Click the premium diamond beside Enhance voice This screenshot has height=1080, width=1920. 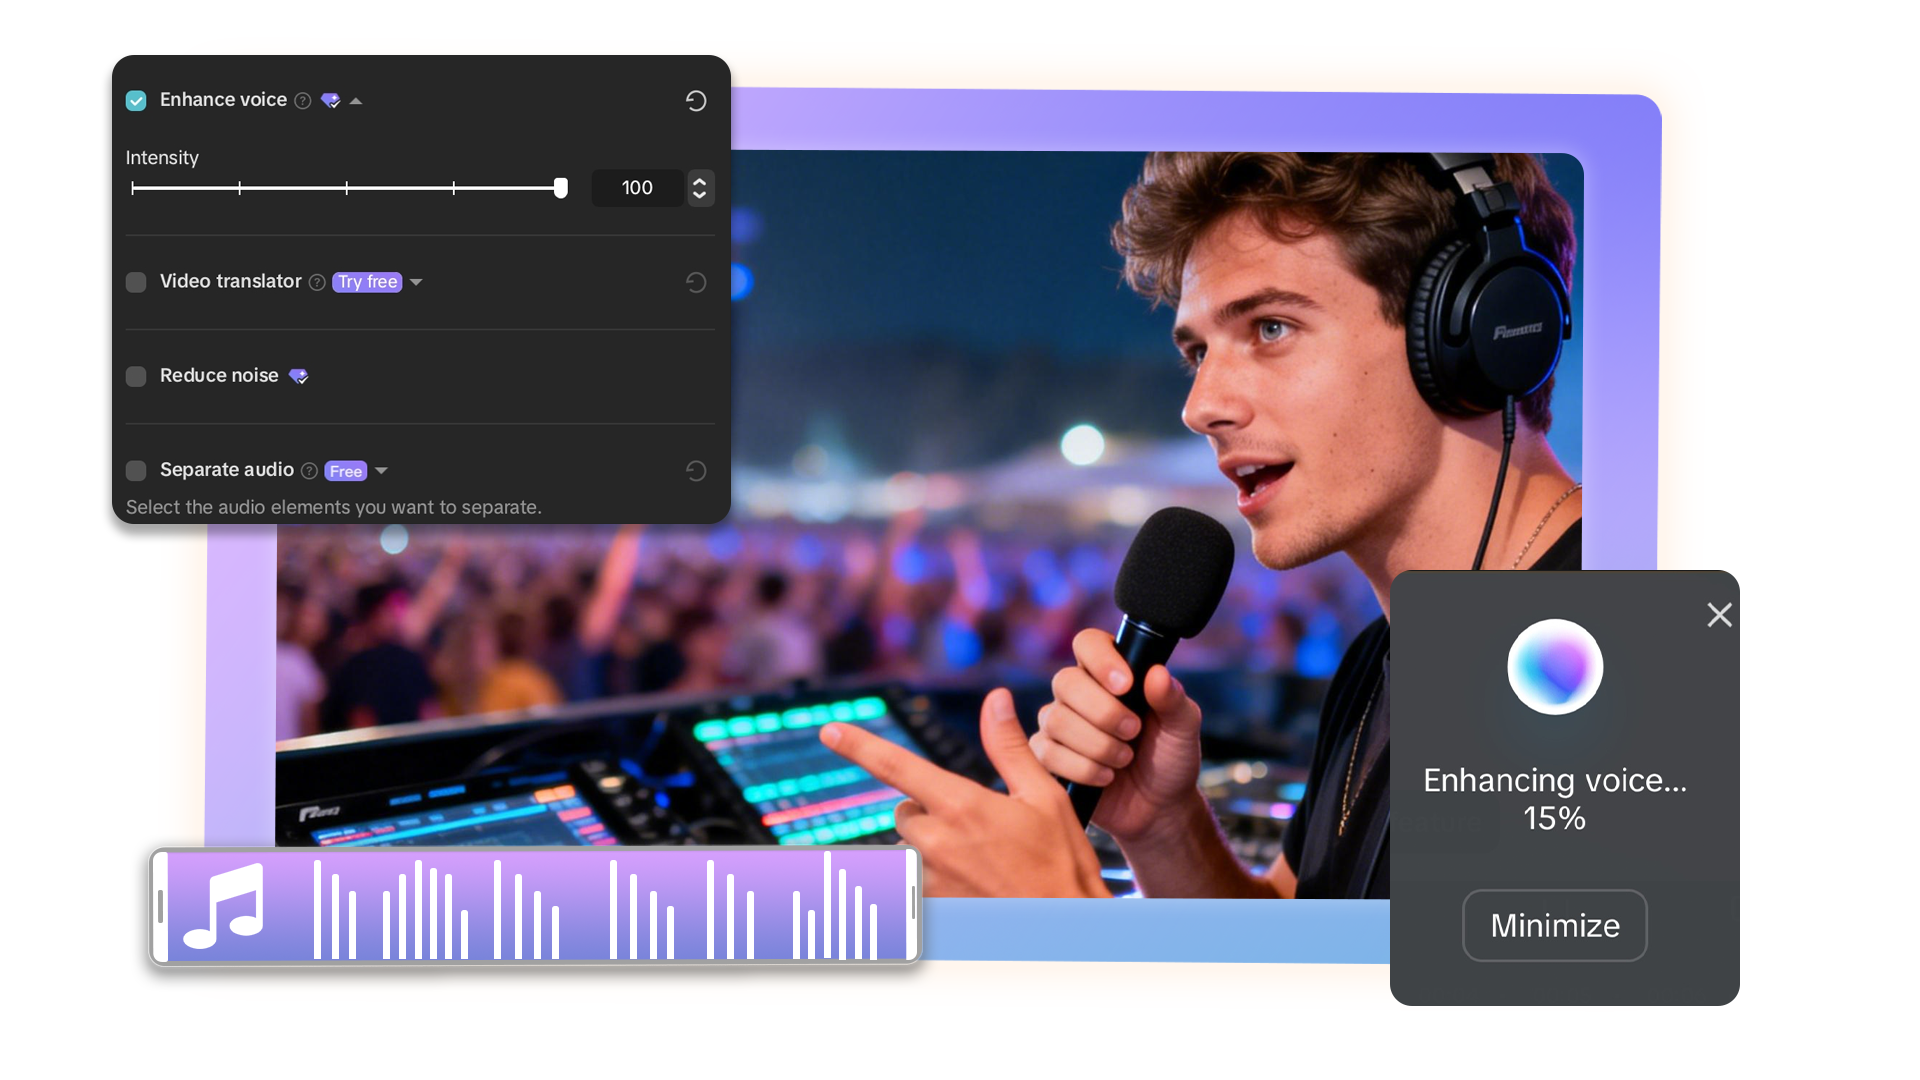click(x=331, y=100)
